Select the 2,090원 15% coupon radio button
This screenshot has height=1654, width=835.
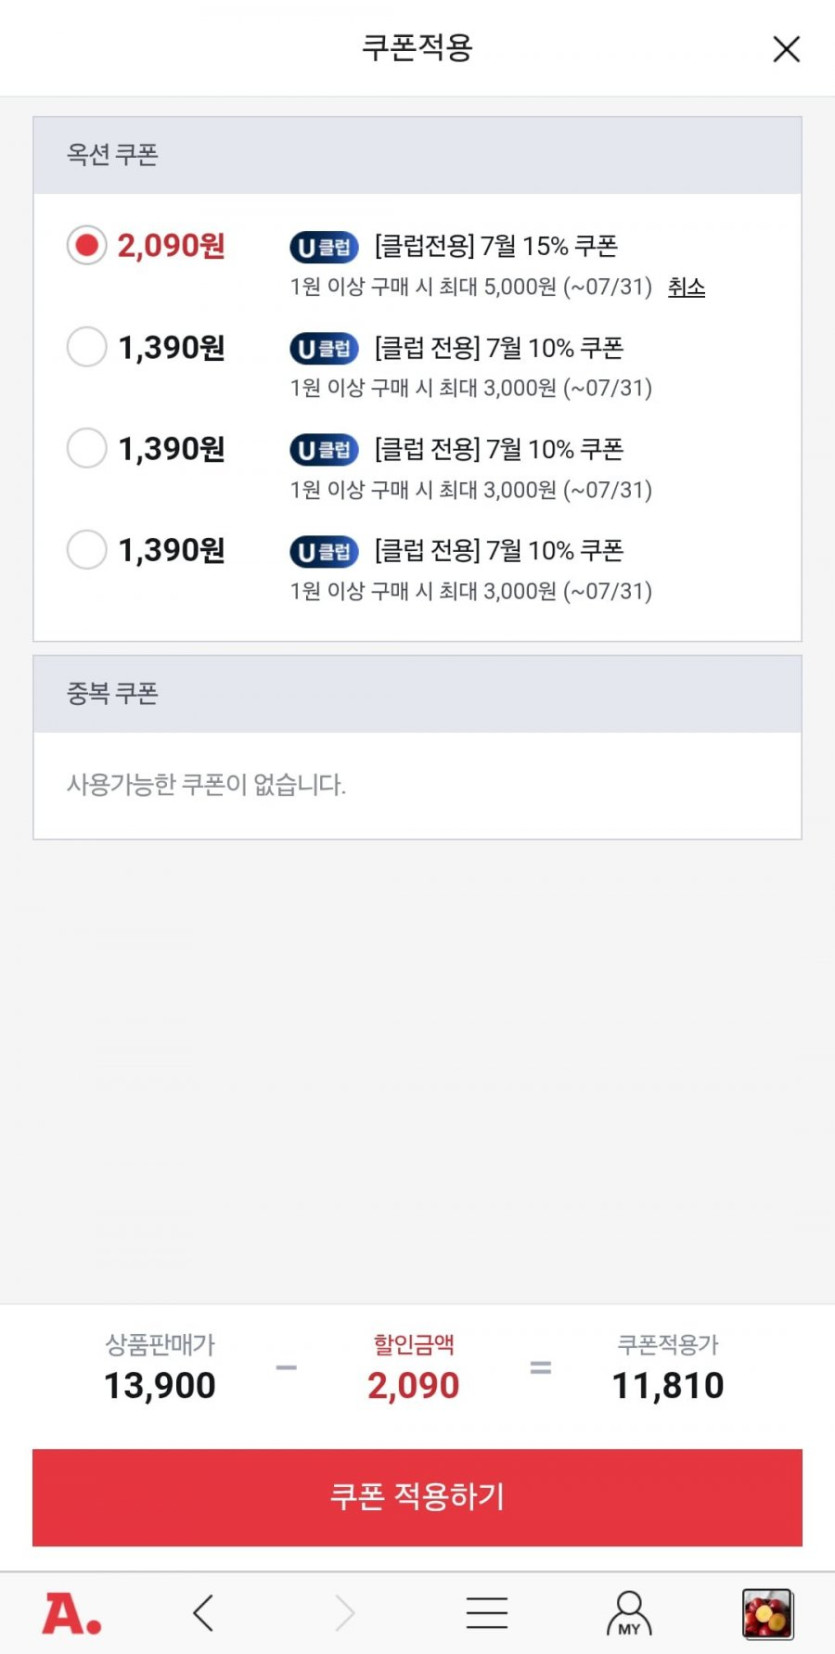click(x=87, y=245)
